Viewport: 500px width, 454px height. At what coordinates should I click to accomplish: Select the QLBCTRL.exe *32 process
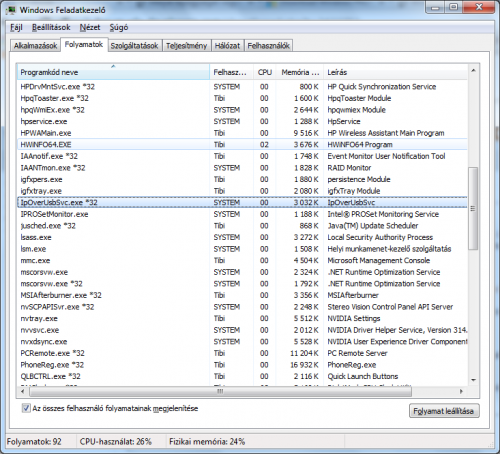tap(242, 376)
